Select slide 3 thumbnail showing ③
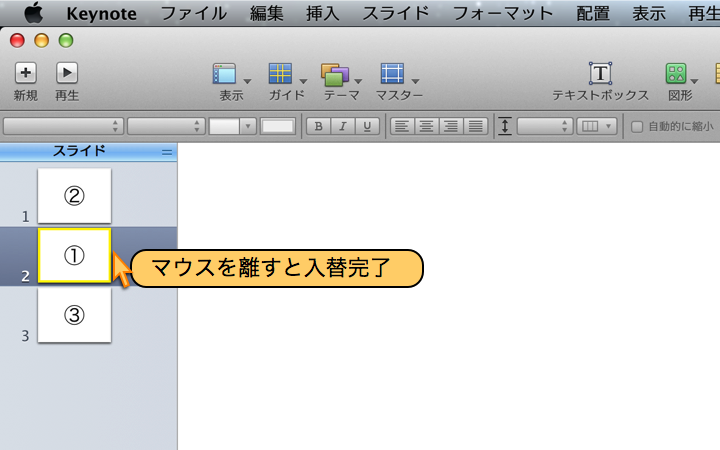Image resolution: width=720 pixels, height=450 pixels. point(74,315)
